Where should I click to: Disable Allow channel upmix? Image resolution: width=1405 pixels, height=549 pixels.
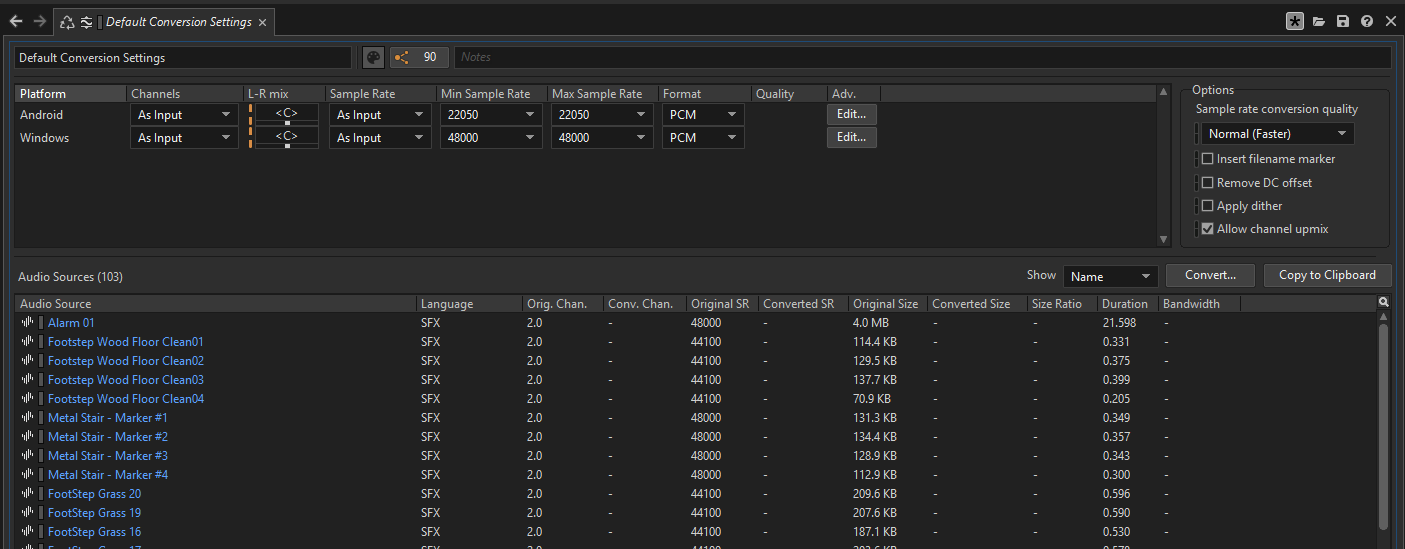pyautogui.click(x=1208, y=229)
